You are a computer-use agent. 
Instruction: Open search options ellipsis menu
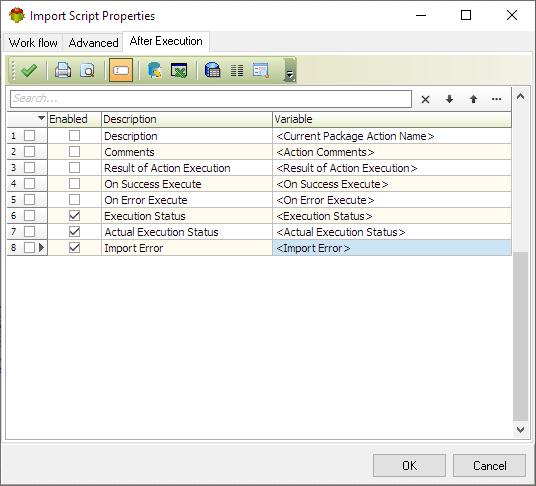coord(496,99)
